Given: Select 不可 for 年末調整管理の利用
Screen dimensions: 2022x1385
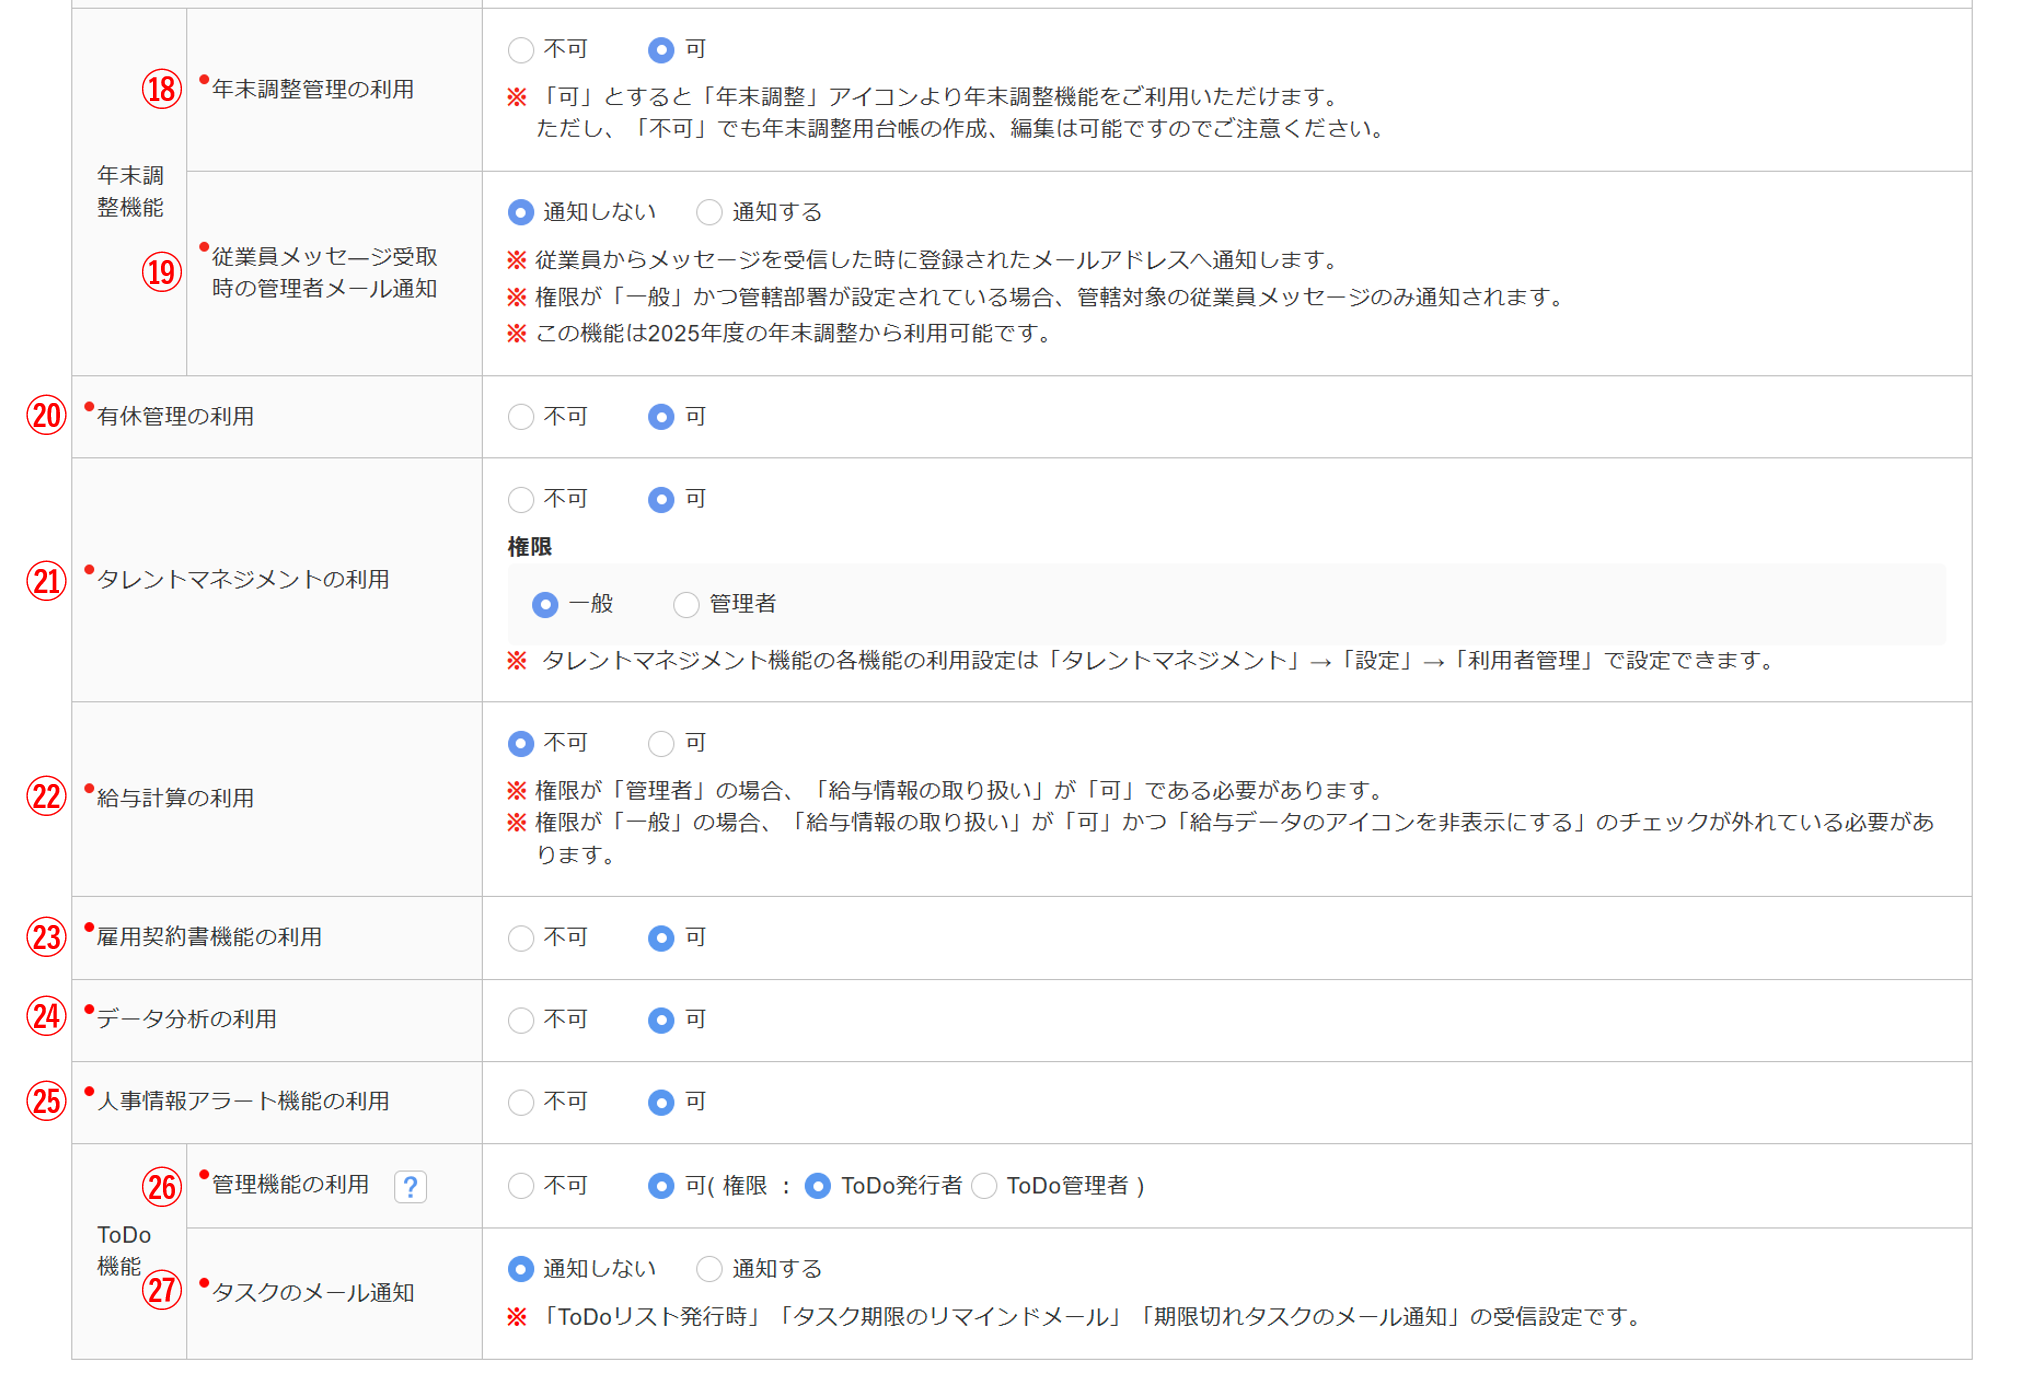Looking at the screenshot, I should [520, 49].
